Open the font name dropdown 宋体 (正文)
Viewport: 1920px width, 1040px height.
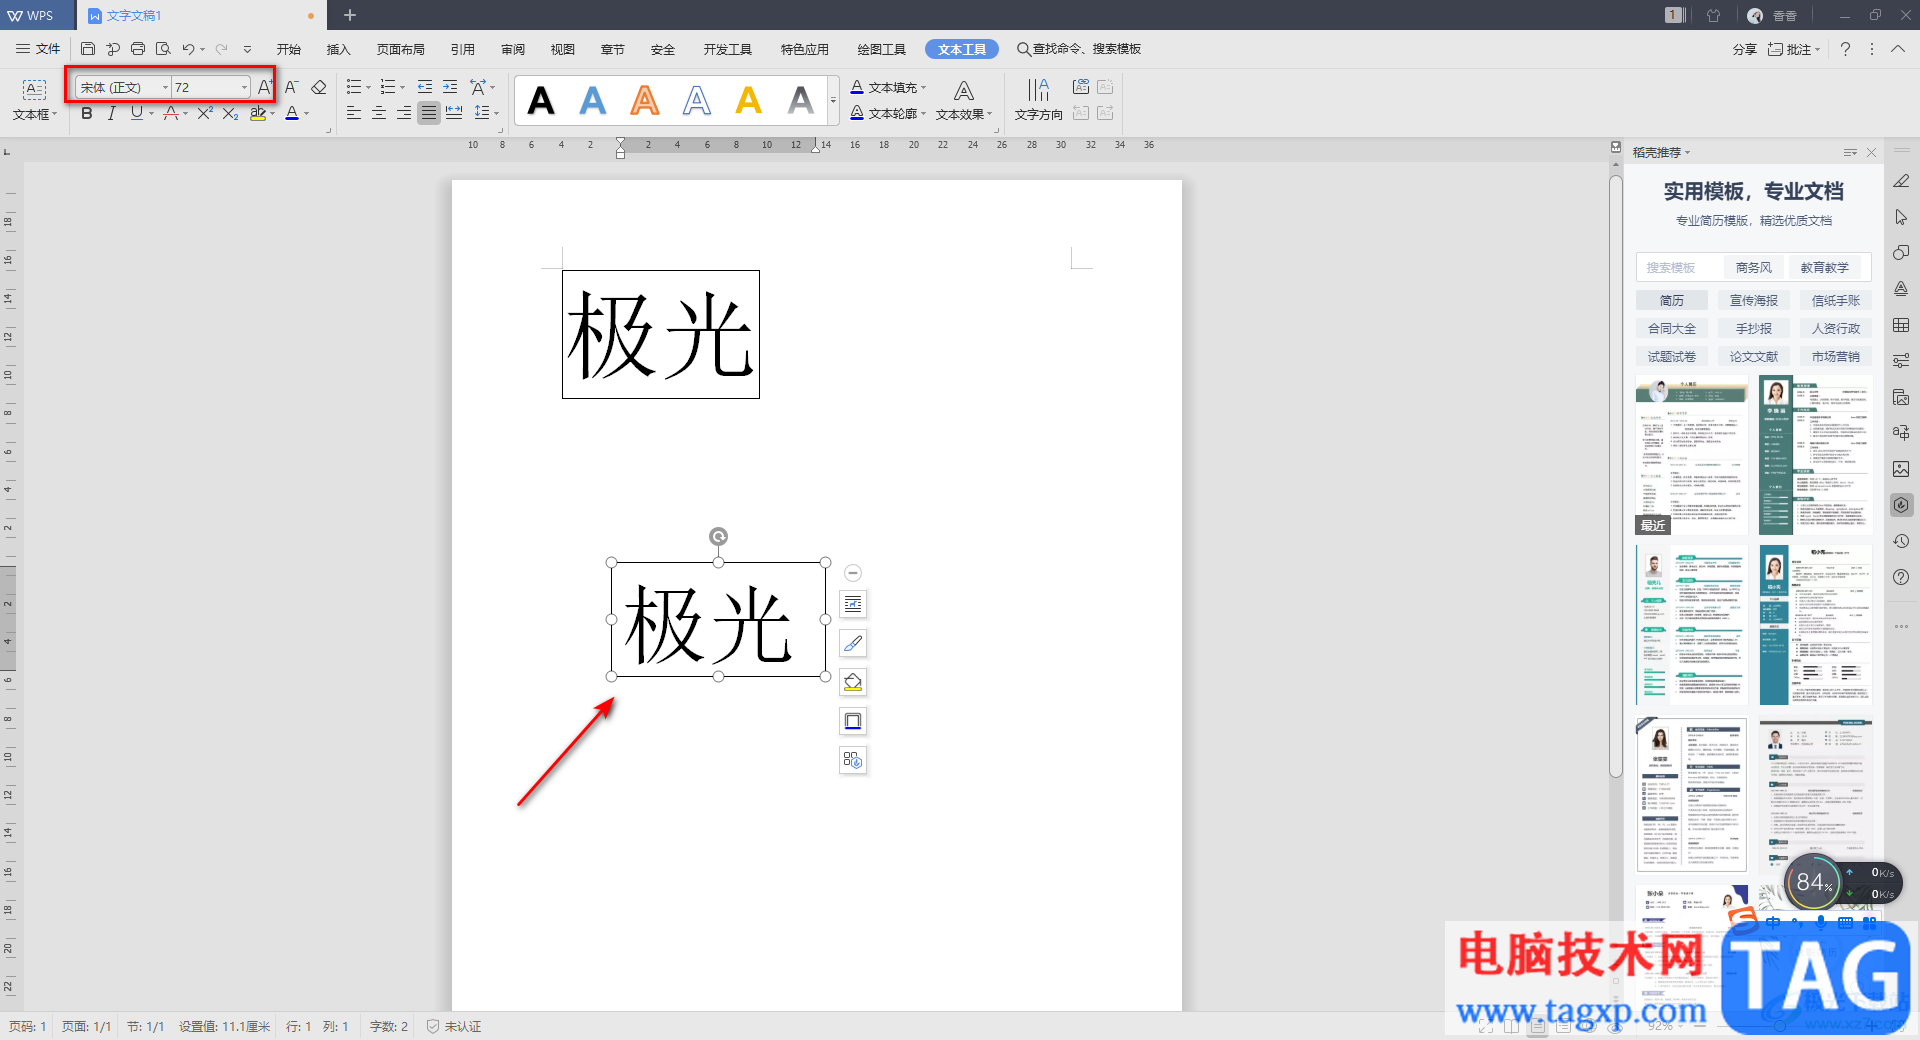[x=166, y=88]
